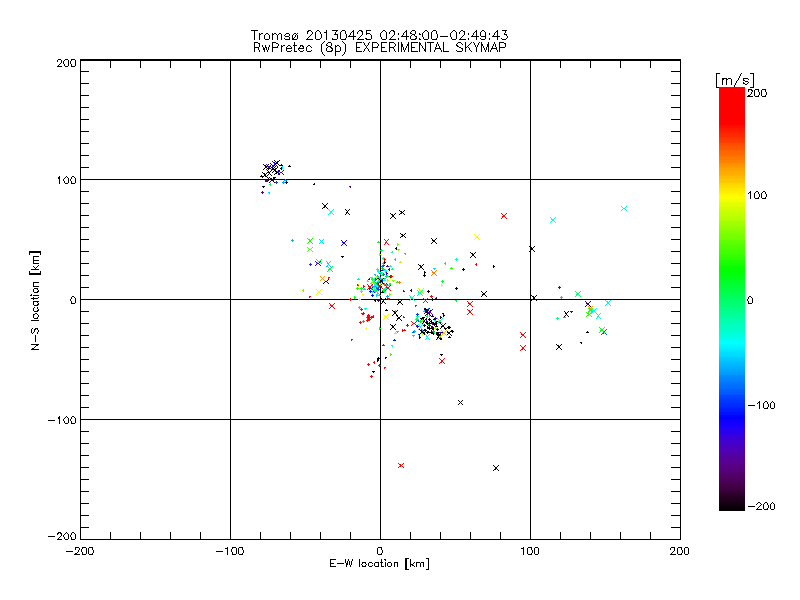This screenshot has height=600, width=800.
Task: Select the cyan cross farthest east near 75 km north
Action: tap(624, 208)
